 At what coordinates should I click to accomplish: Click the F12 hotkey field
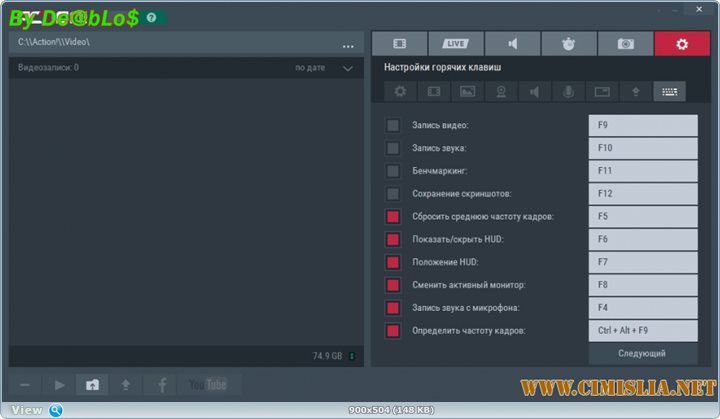[643, 193]
